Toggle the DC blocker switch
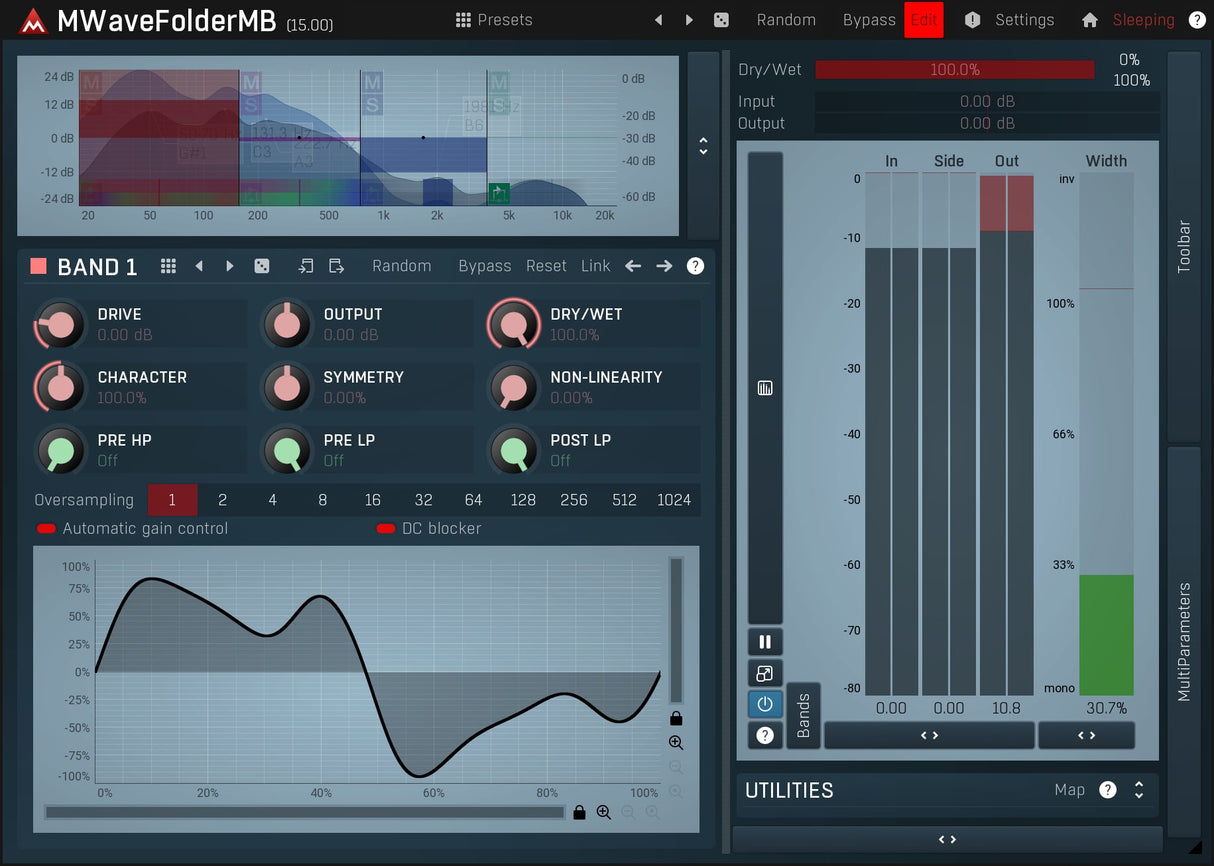1214x866 pixels. click(386, 529)
